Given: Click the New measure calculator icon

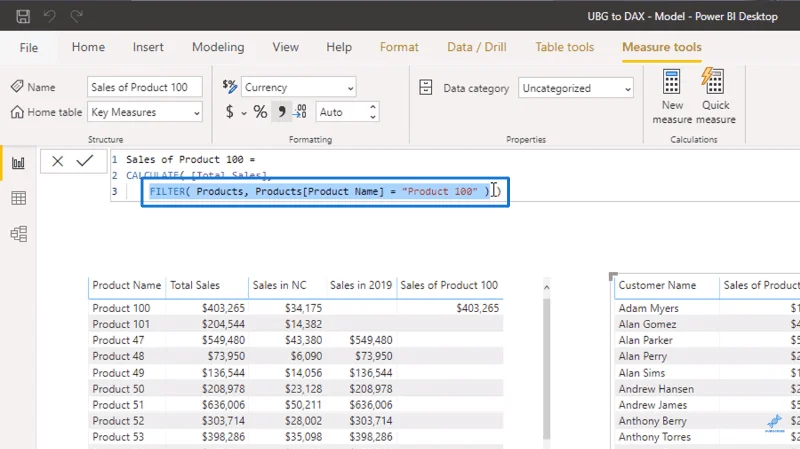Looking at the screenshot, I should pyautogui.click(x=671, y=82).
